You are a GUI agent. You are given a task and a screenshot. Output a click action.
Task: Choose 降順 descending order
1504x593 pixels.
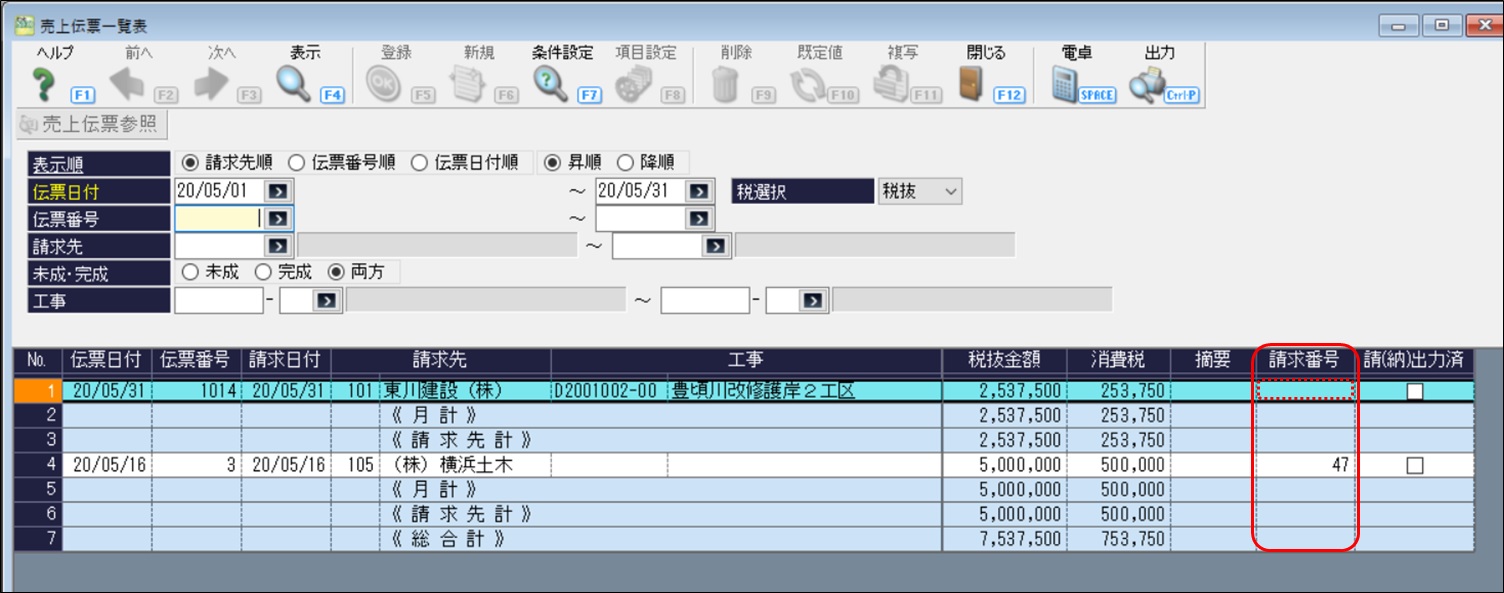(x=626, y=162)
